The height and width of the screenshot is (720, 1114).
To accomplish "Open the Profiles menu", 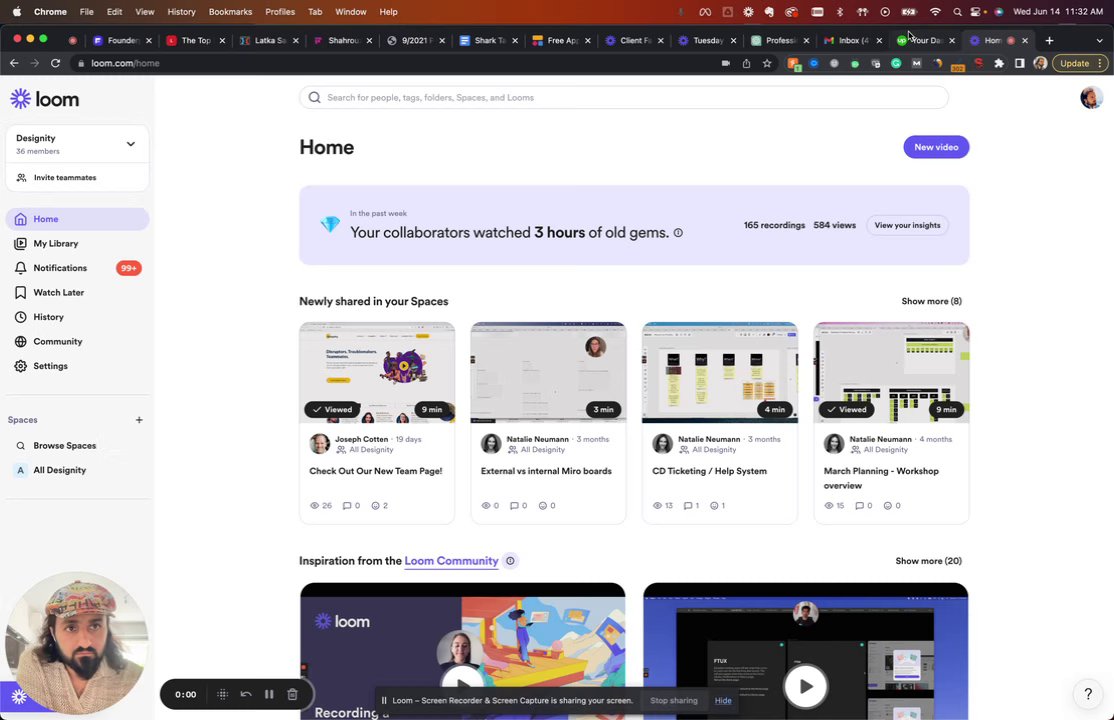I will pos(280,12).
